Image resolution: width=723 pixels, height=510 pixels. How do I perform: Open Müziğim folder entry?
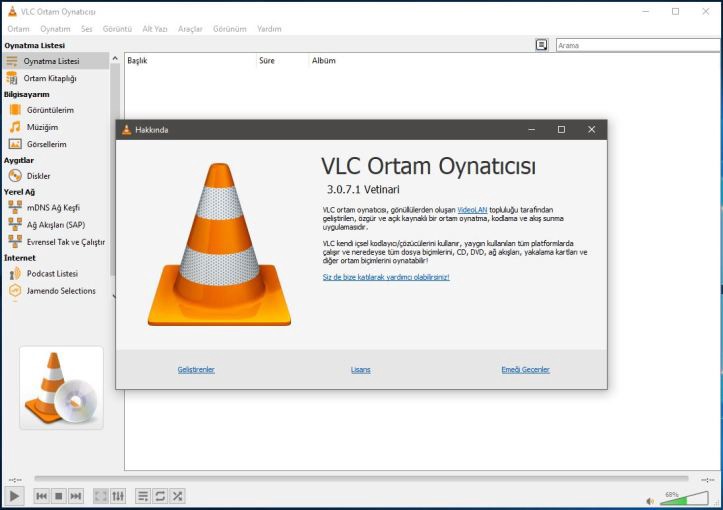42,127
